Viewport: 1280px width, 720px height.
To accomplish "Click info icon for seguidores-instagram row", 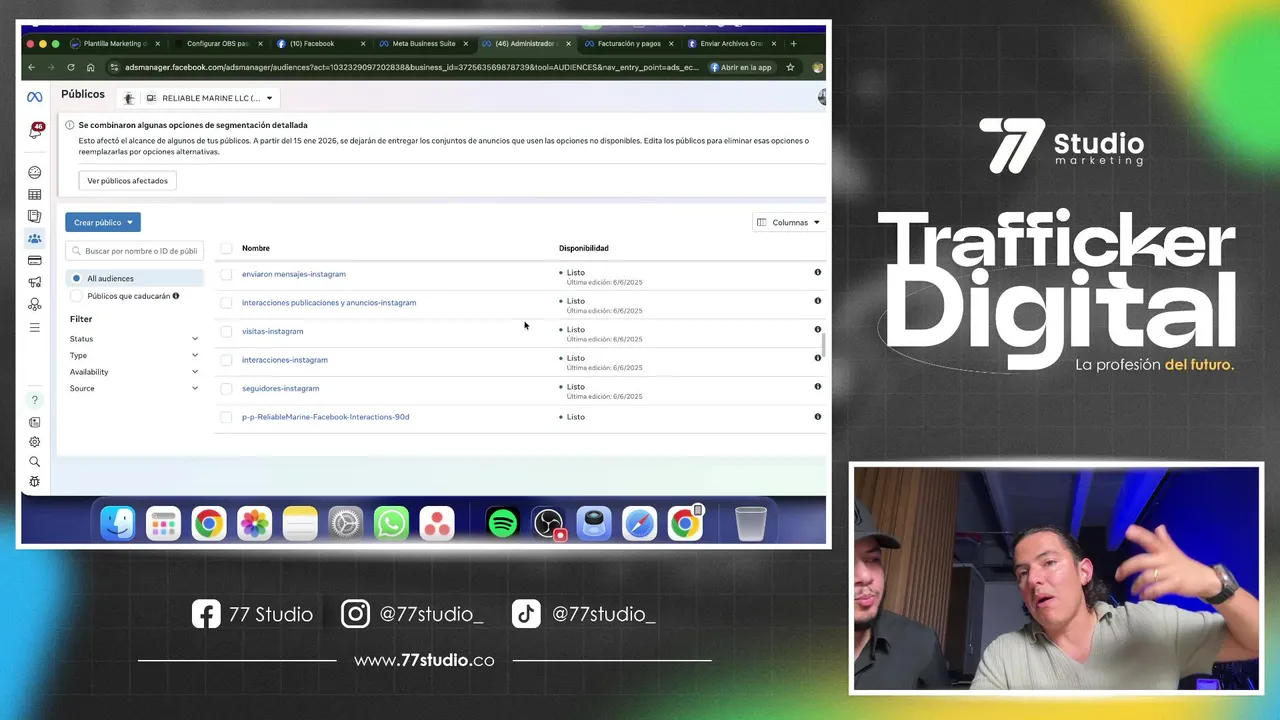I will tap(817, 386).
